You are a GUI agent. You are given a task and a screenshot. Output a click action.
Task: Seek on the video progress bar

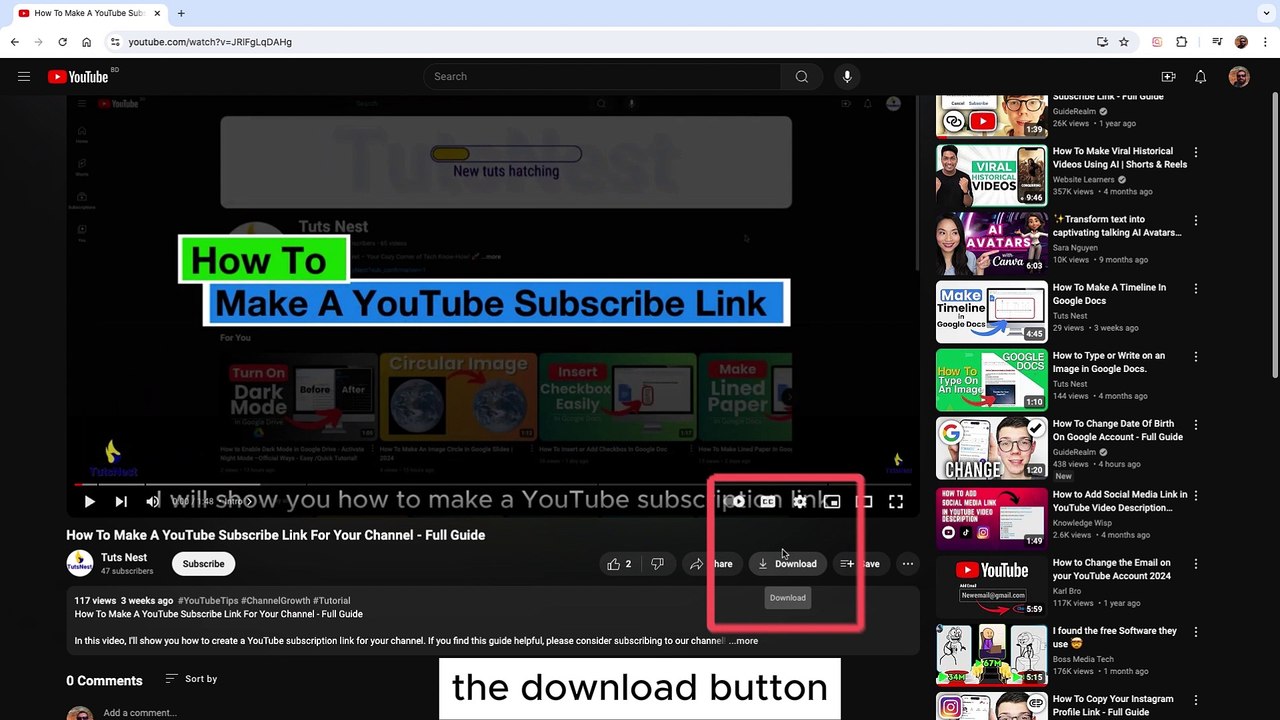click(492, 485)
